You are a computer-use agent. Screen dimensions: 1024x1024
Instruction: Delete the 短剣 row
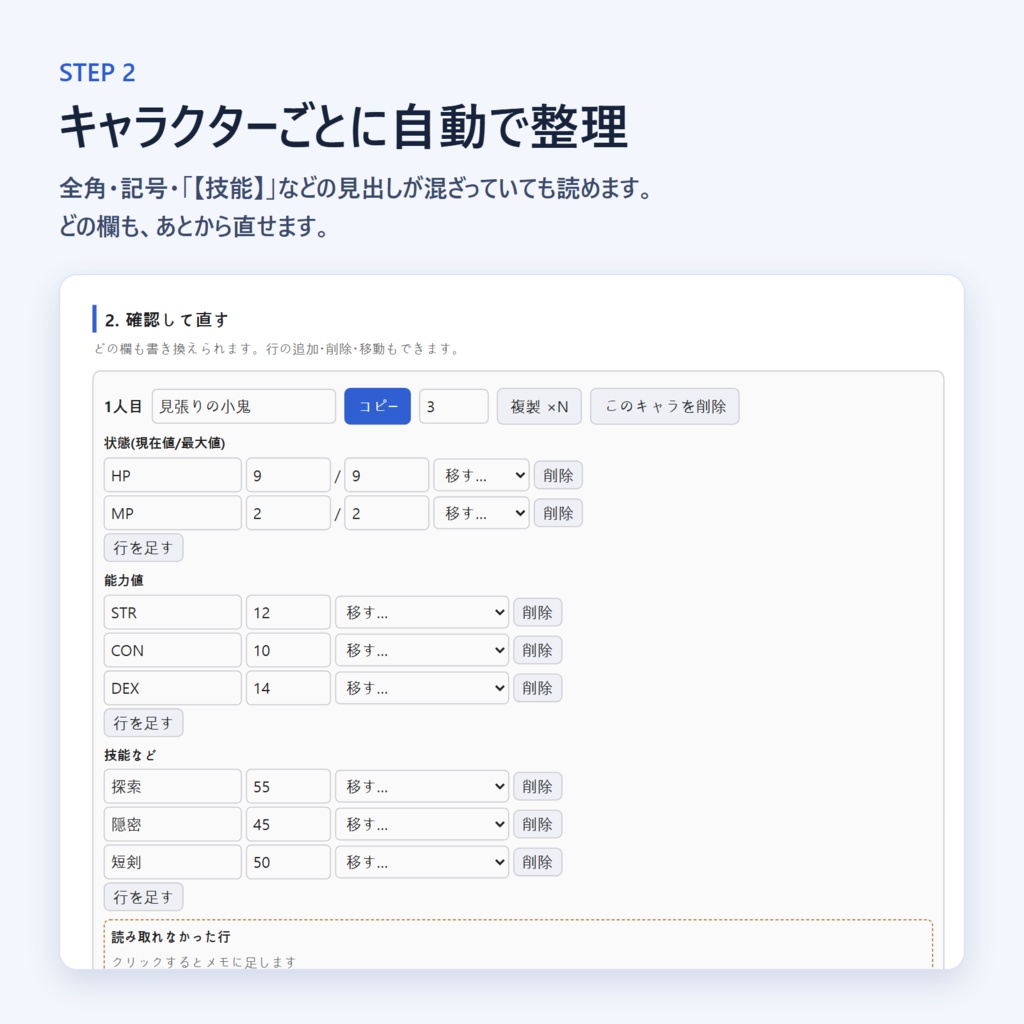tap(537, 863)
